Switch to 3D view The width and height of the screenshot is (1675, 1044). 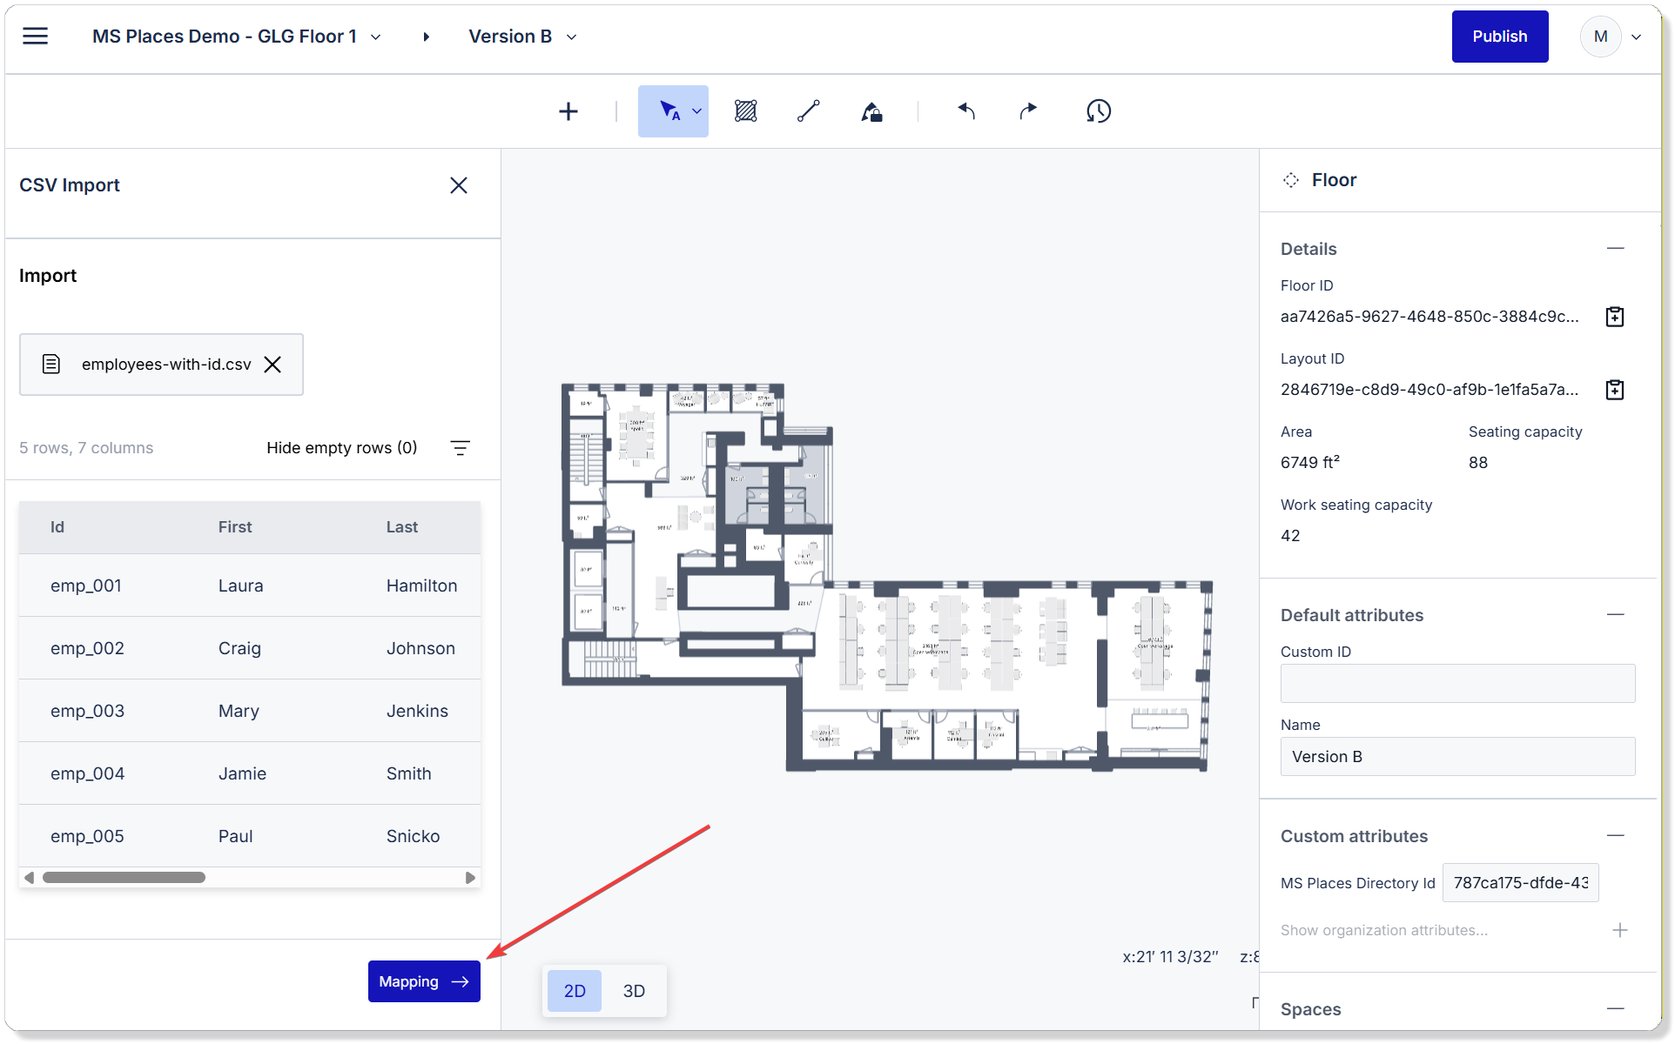(x=634, y=990)
